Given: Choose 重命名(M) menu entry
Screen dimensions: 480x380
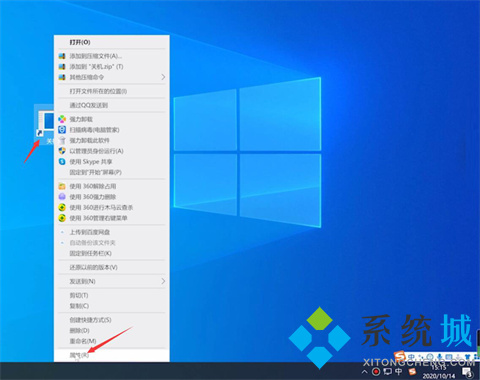Looking at the screenshot, I should (112, 341).
